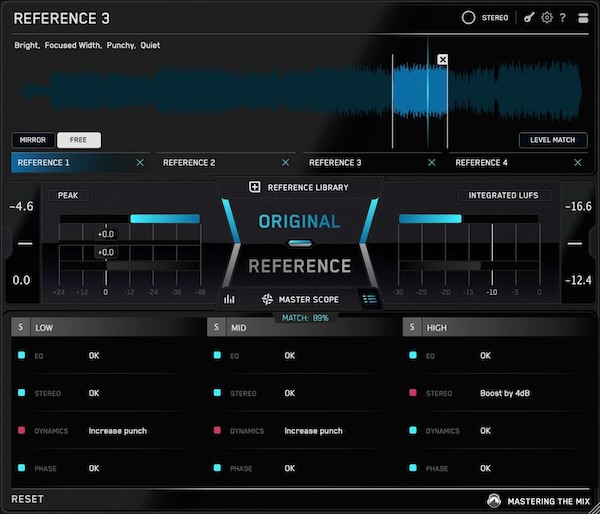Open the Integrated LUFS mode dropdown
The width and height of the screenshot is (600, 514).
[504, 196]
